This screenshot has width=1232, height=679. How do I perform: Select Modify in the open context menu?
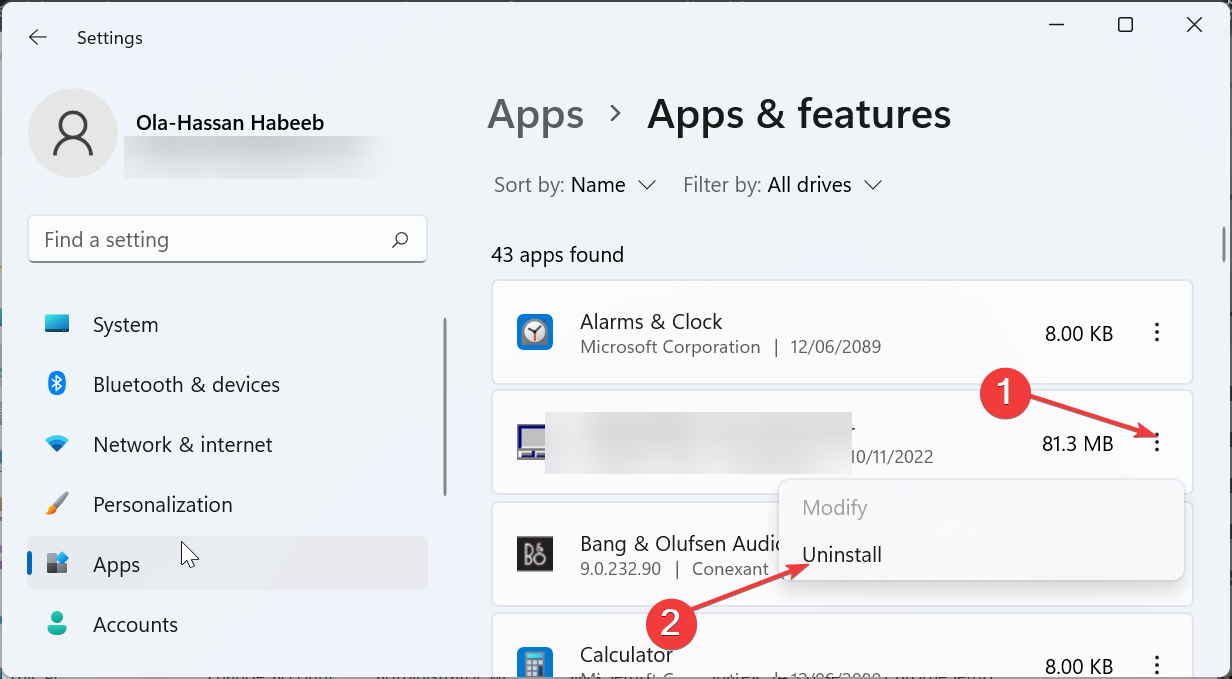click(834, 507)
